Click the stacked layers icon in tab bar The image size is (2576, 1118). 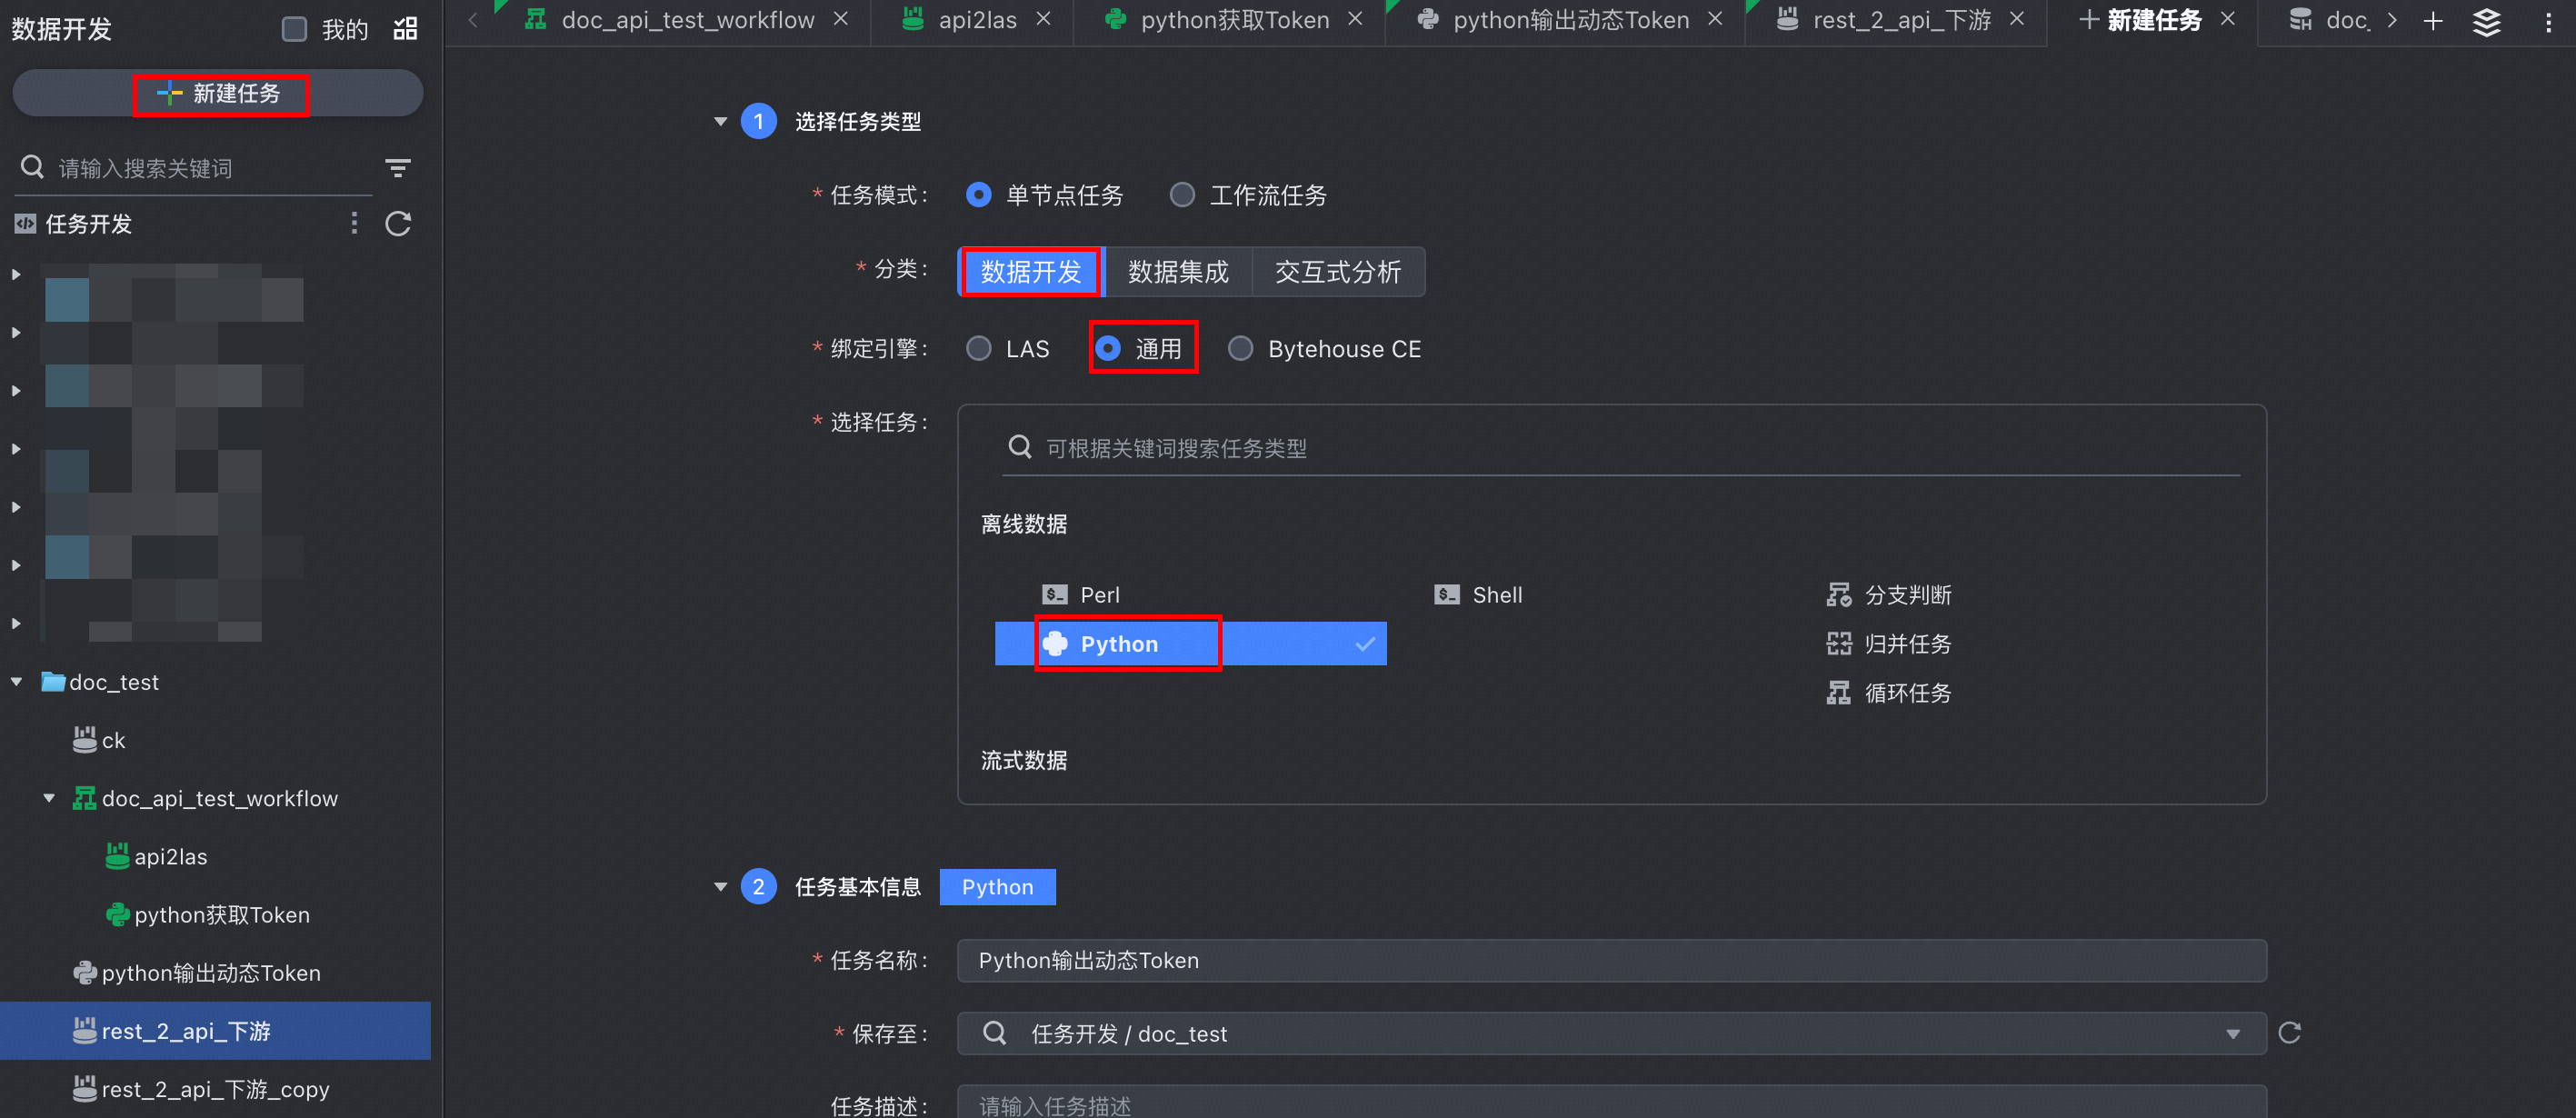coord(2486,21)
